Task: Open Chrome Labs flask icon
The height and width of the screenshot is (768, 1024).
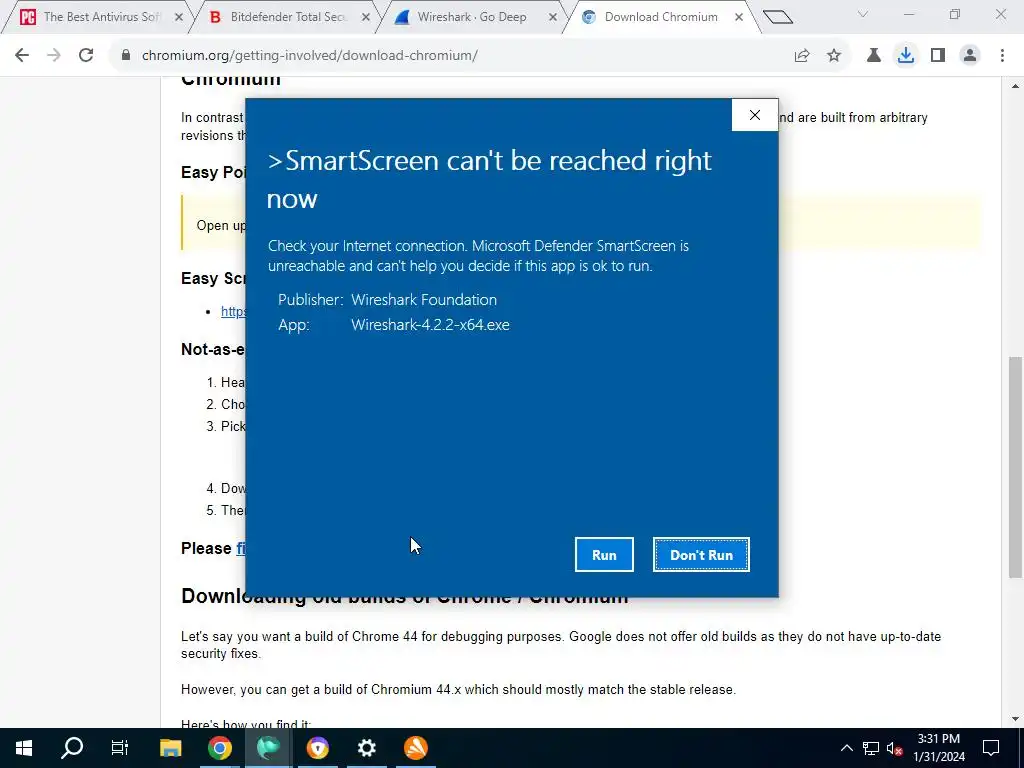Action: pos(873,56)
